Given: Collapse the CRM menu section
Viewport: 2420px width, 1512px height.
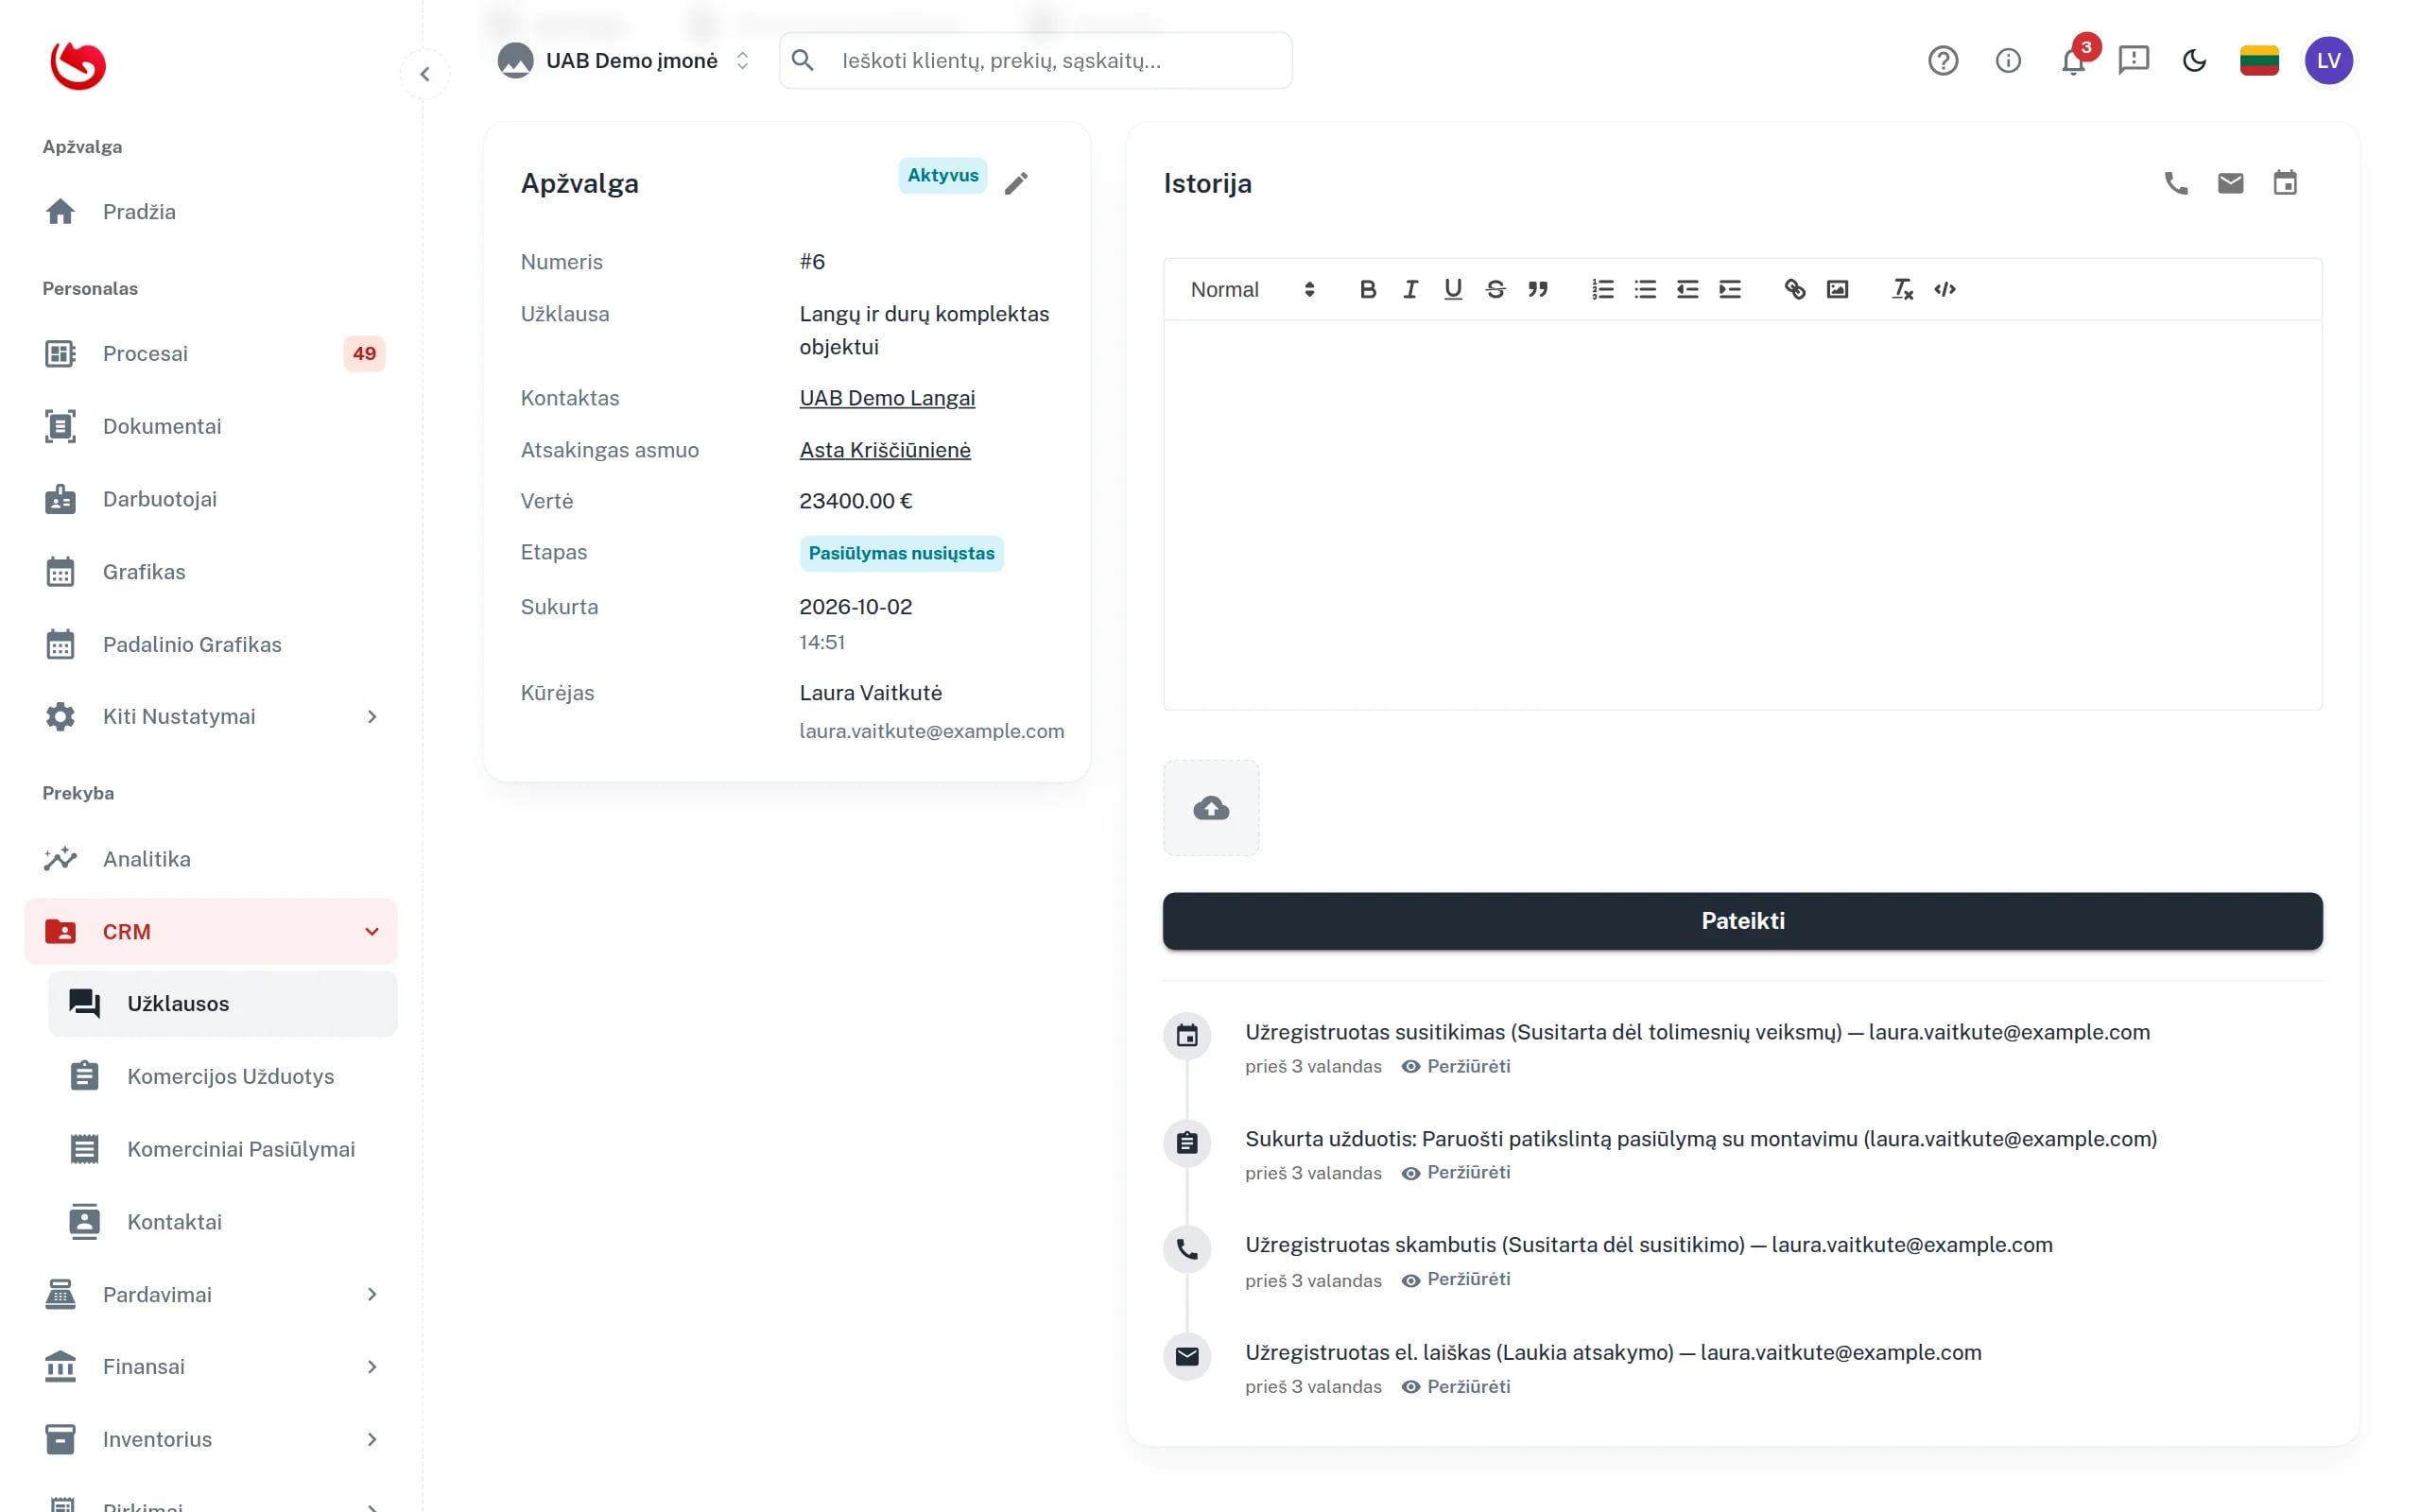Looking at the screenshot, I should click(x=211, y=932).
